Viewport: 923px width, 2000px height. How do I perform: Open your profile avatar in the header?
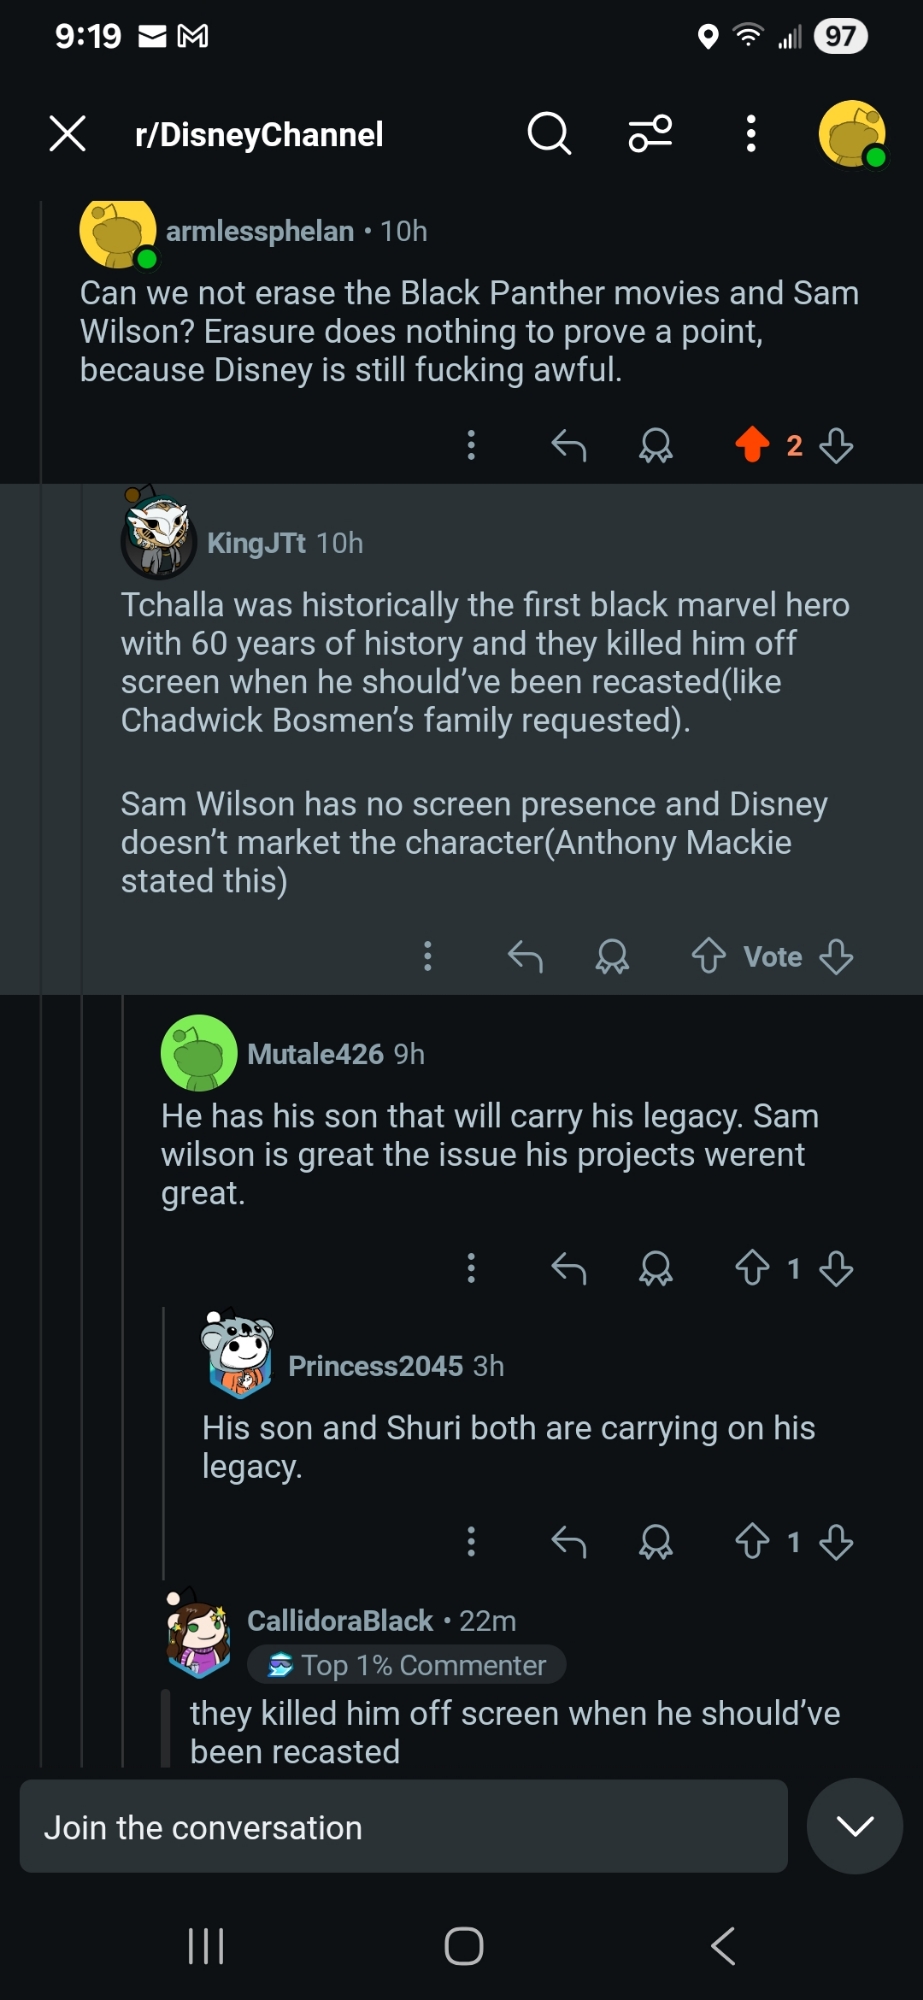[852, 133]
